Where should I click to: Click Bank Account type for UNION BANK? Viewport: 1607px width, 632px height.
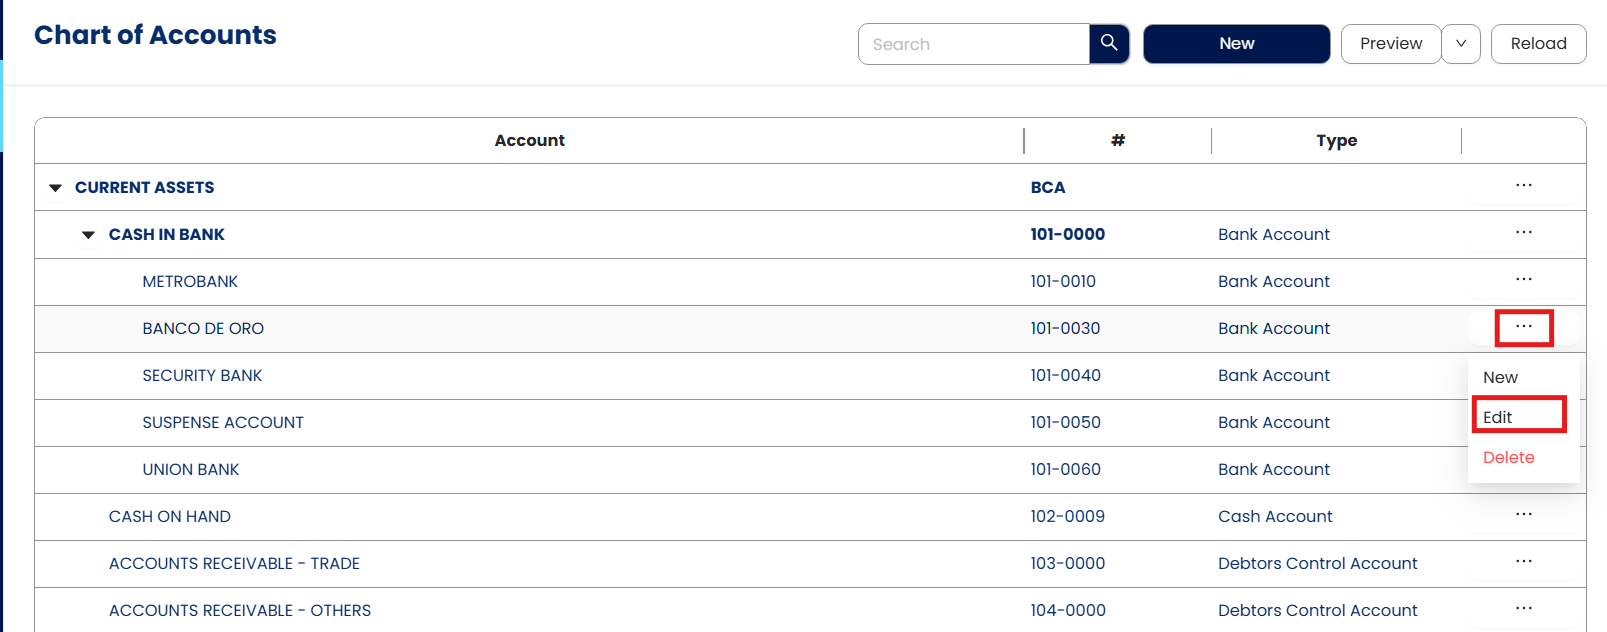click(x=1274, y=470)
